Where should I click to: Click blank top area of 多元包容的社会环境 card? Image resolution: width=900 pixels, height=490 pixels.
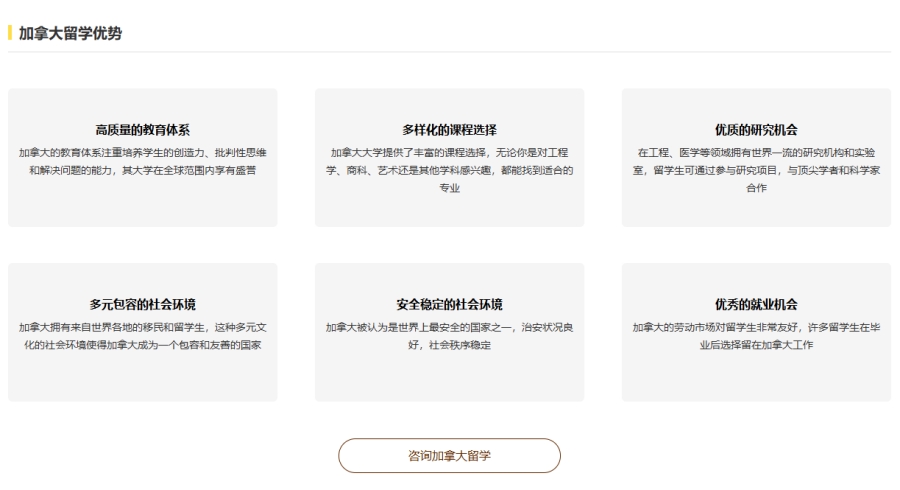[142, 279]
